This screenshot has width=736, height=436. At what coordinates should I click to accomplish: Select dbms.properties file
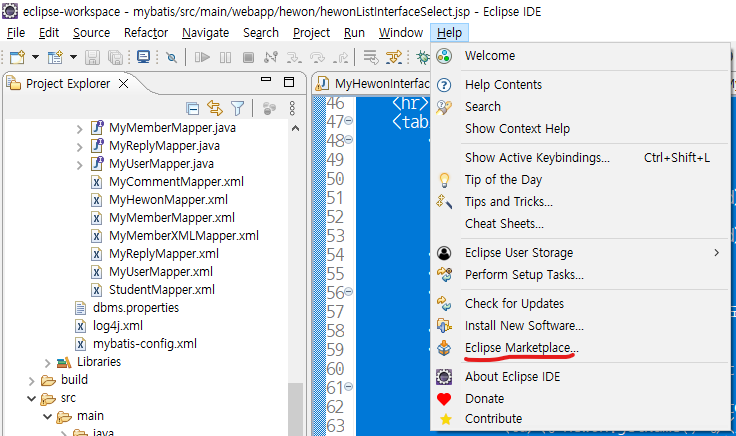[x=136, y=308]
